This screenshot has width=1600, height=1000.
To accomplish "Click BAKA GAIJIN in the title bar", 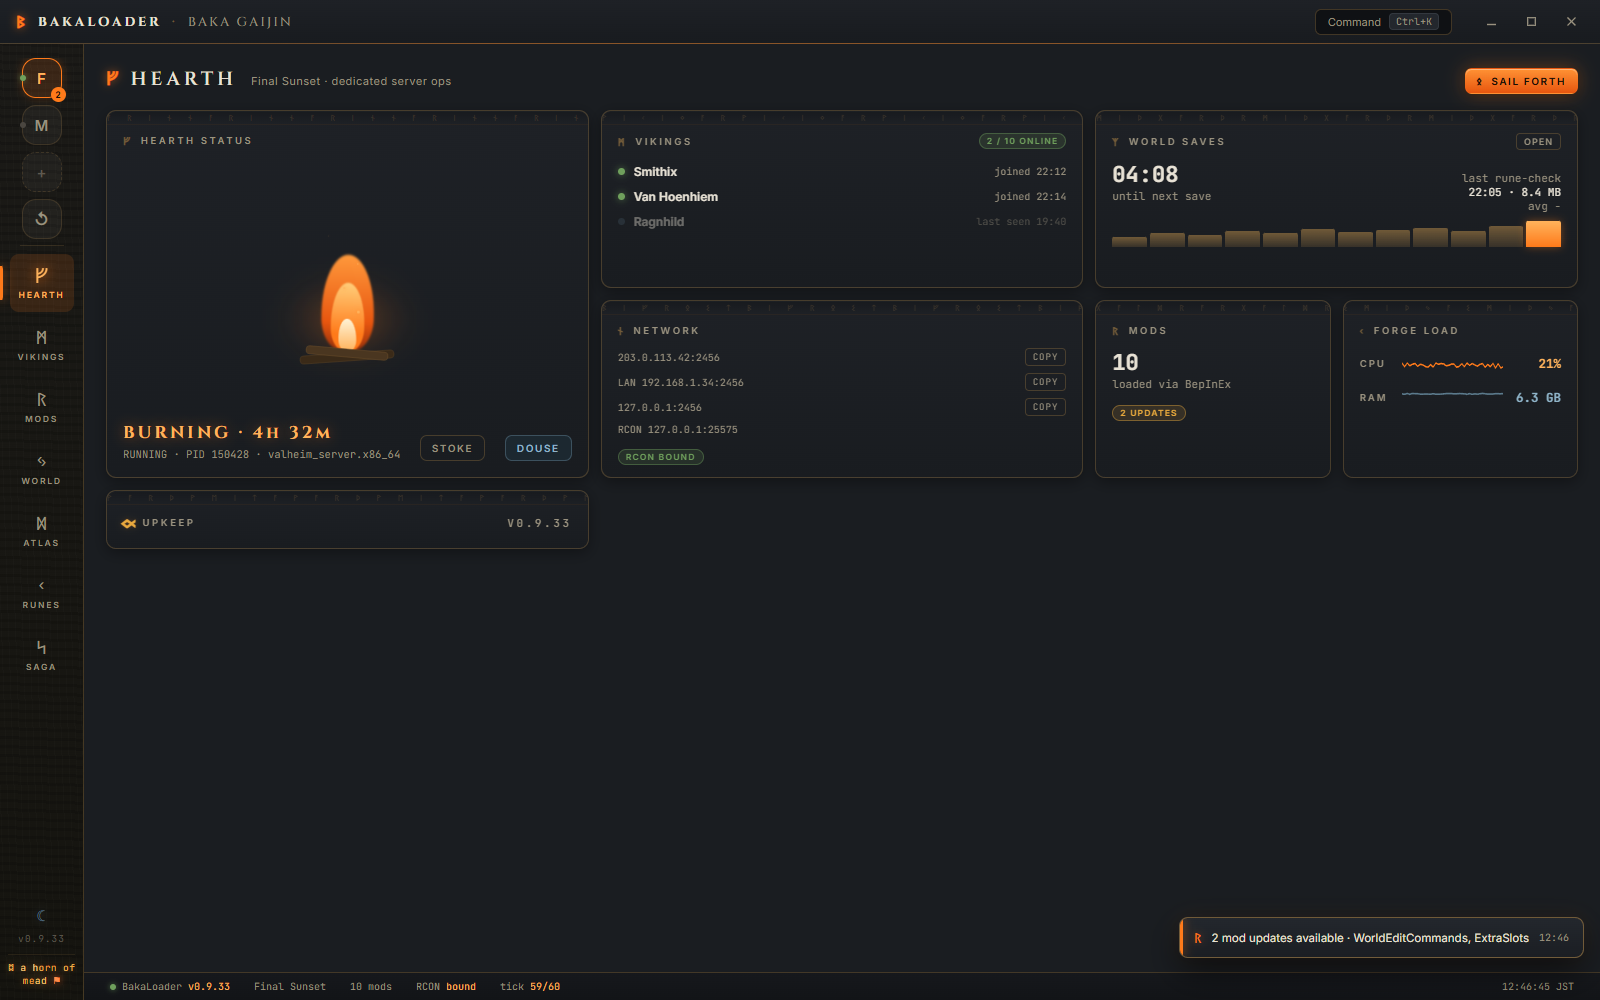I will click(x=240, y=22).
